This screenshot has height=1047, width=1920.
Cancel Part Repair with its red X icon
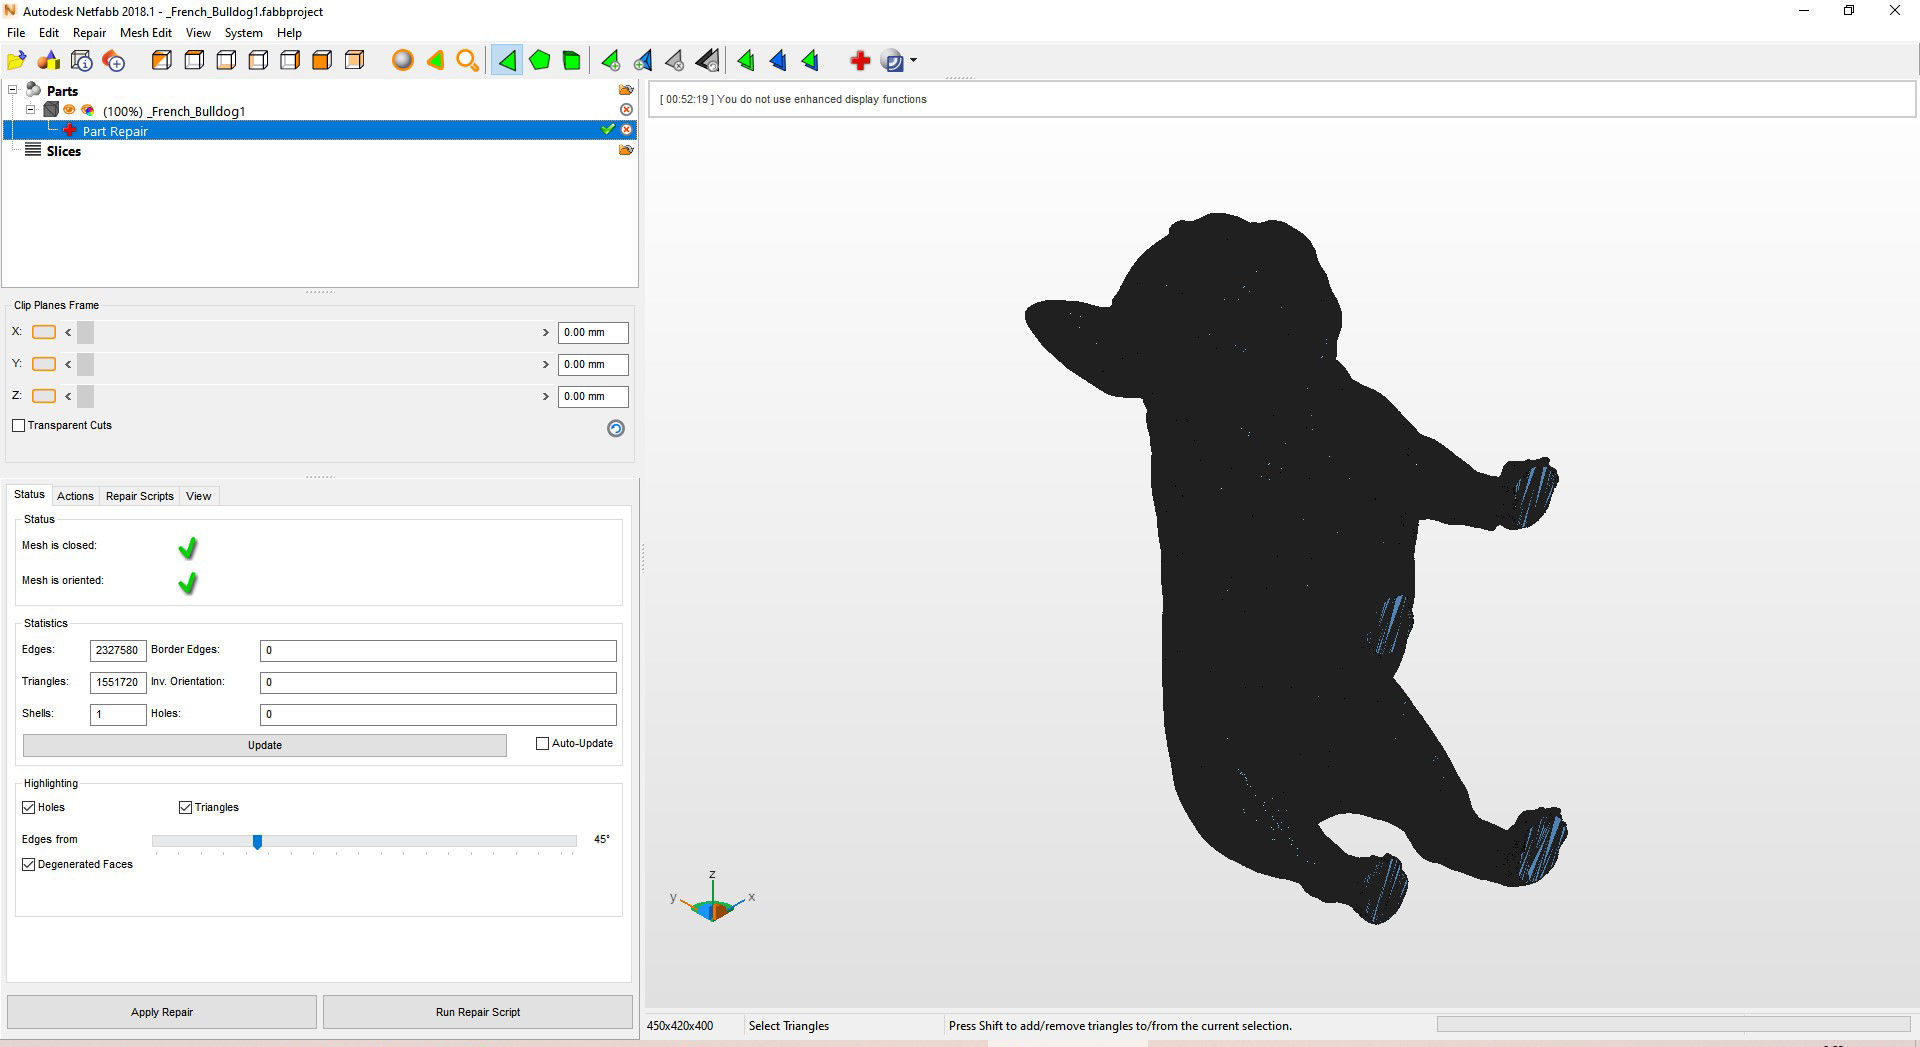(626, 130)
